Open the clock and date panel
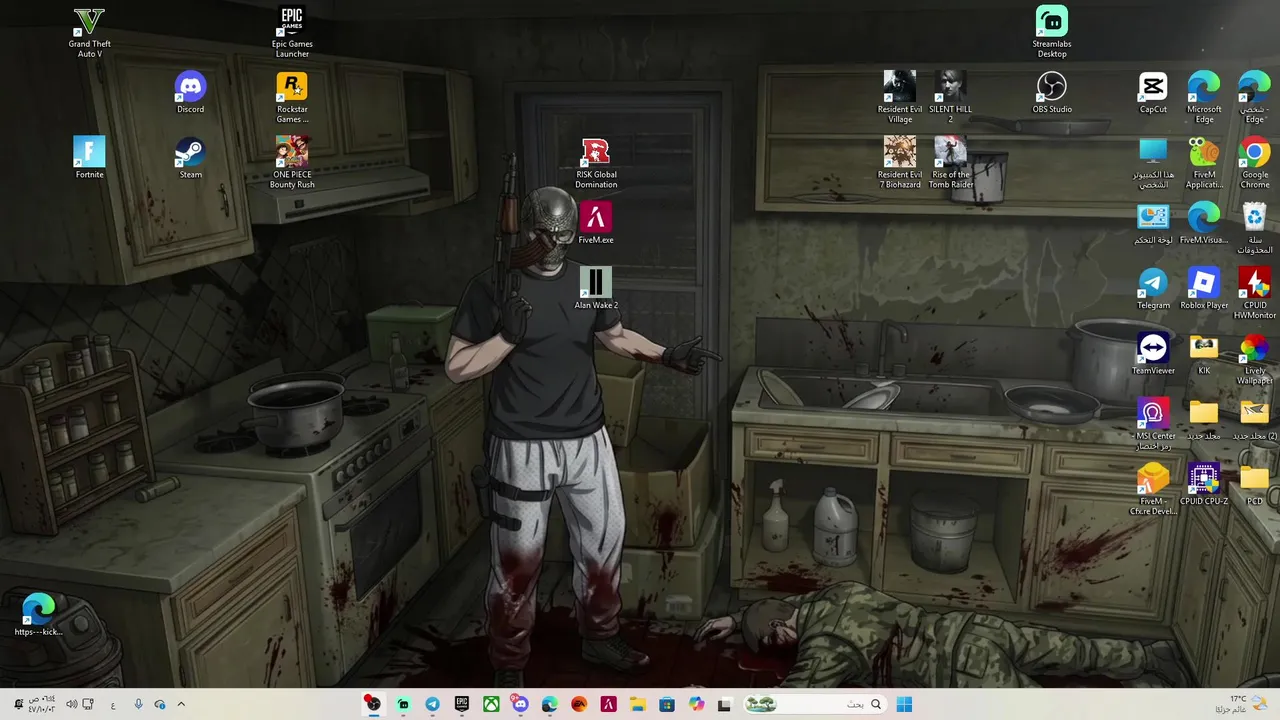The height and width of the screenshot is (720, 1280). (x=41, y=704)
